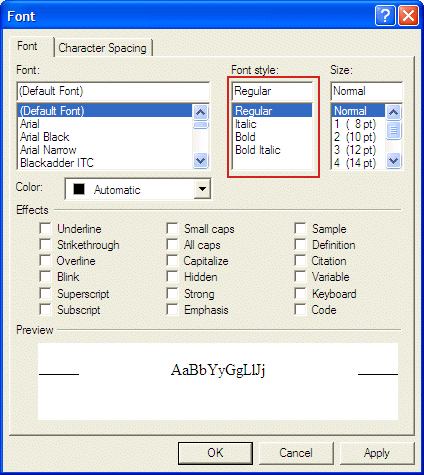This screenshot has height=475, width=424.
Task: Enable the Underline checkbox
Action: 45,229
